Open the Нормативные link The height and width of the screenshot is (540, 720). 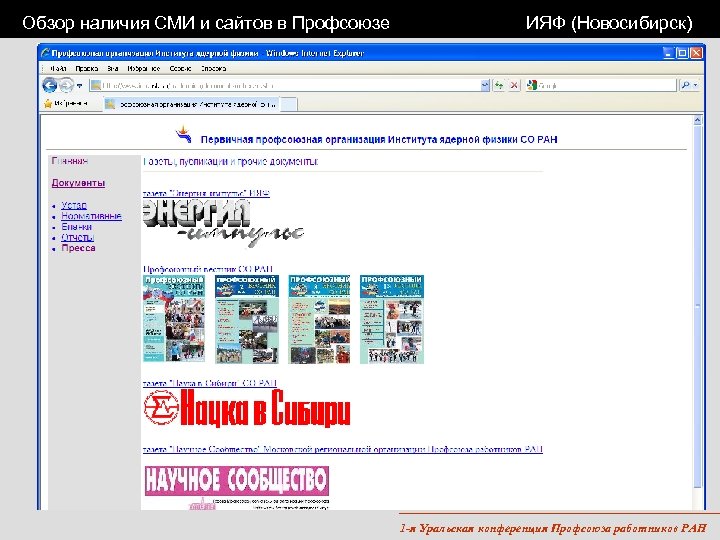point(91,216)
